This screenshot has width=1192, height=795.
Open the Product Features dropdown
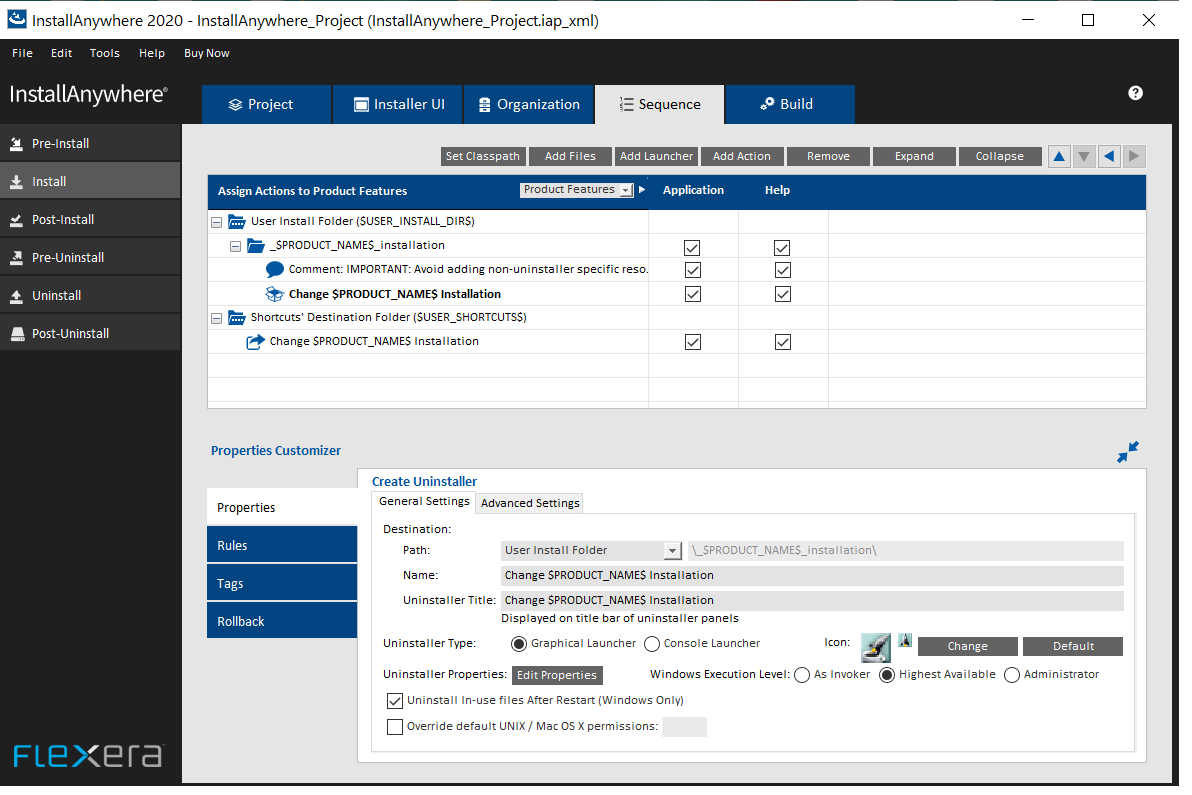(576, 190)
